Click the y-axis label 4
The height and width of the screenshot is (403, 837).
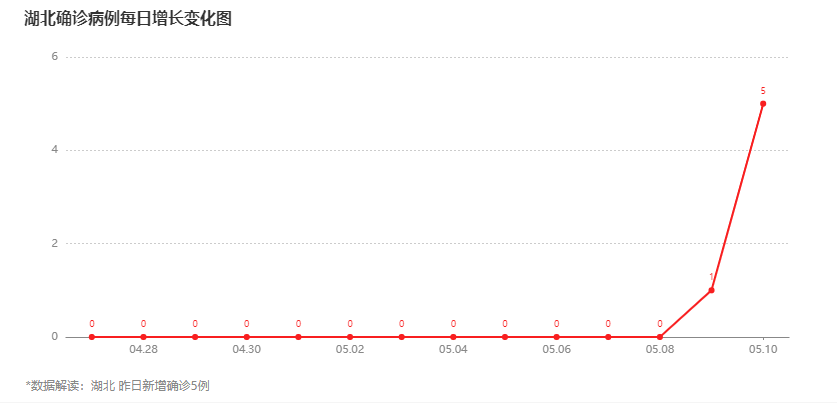[54, 151]
